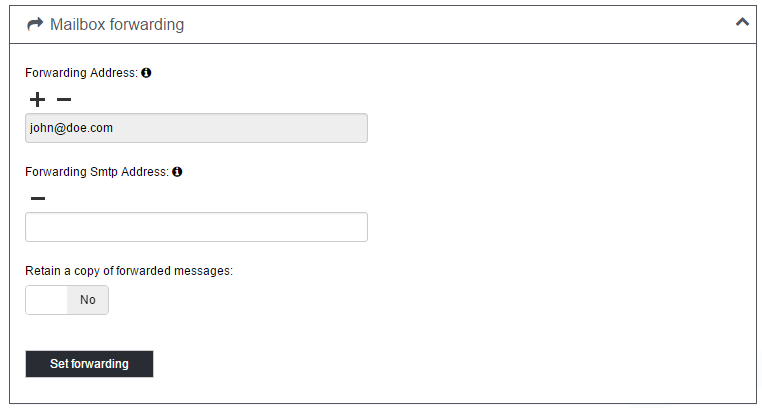Remove forwarding address using minus beside plus
762x408 pixels.
pos(64,99)
